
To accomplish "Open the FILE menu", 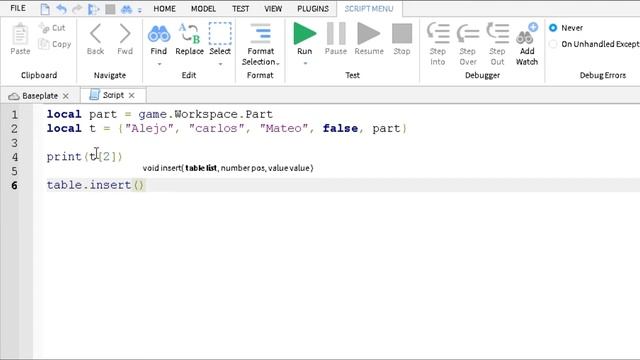I will 18,8.
